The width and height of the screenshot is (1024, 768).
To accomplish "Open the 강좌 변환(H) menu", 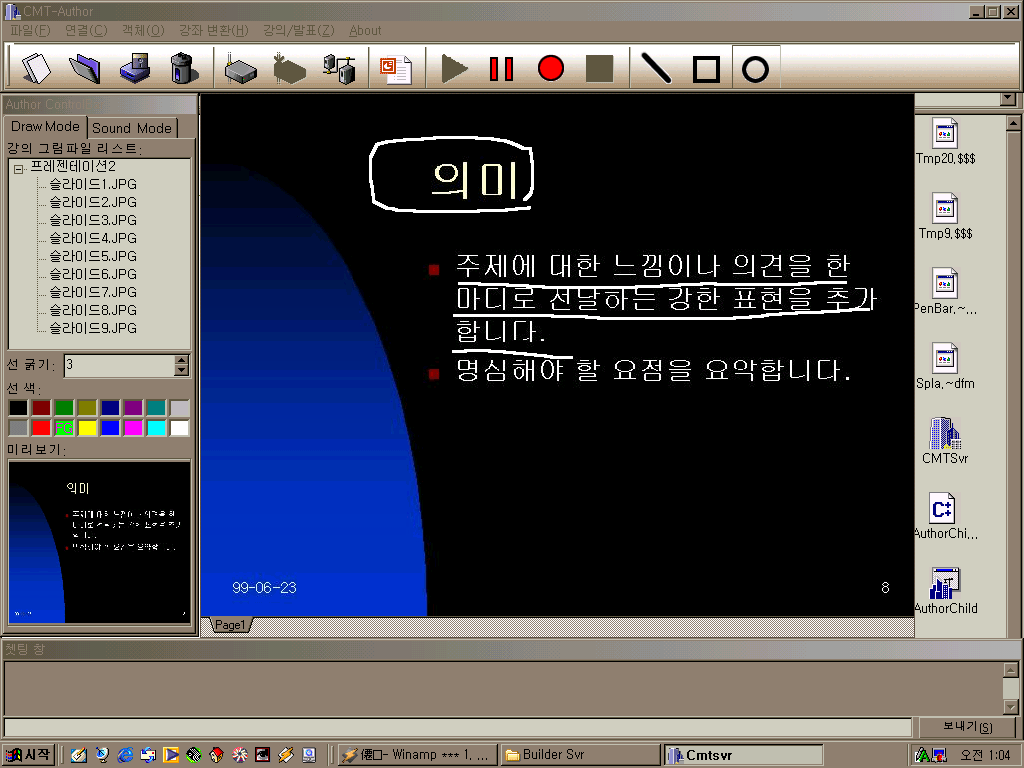I will [x=212, y=31].
